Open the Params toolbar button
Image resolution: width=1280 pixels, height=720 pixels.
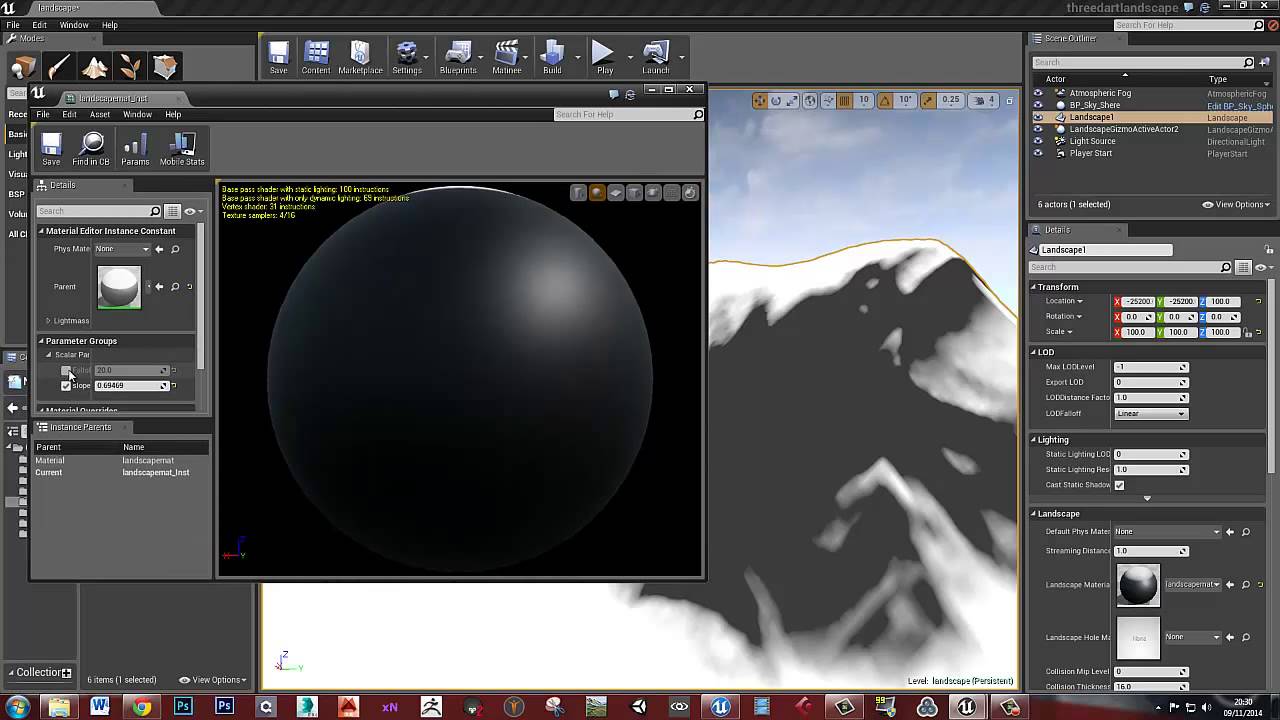point(135,149)
